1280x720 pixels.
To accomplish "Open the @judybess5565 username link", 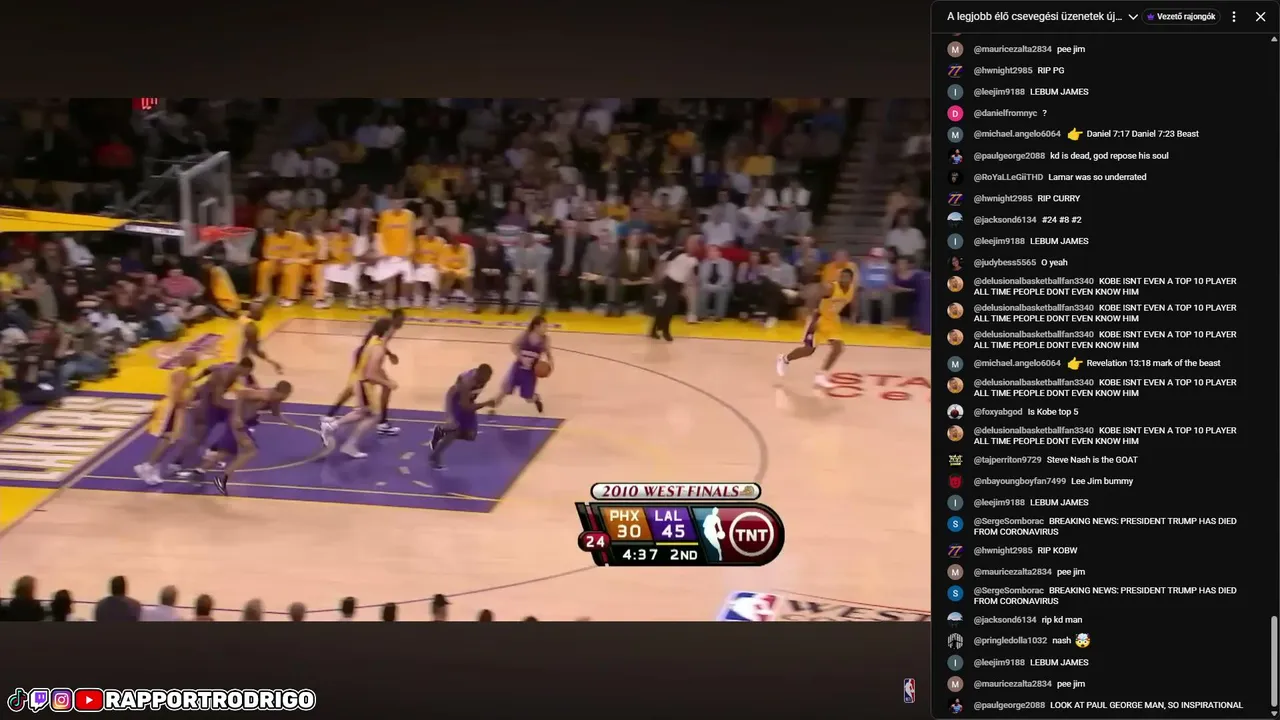I will (x=1007, y=263).
